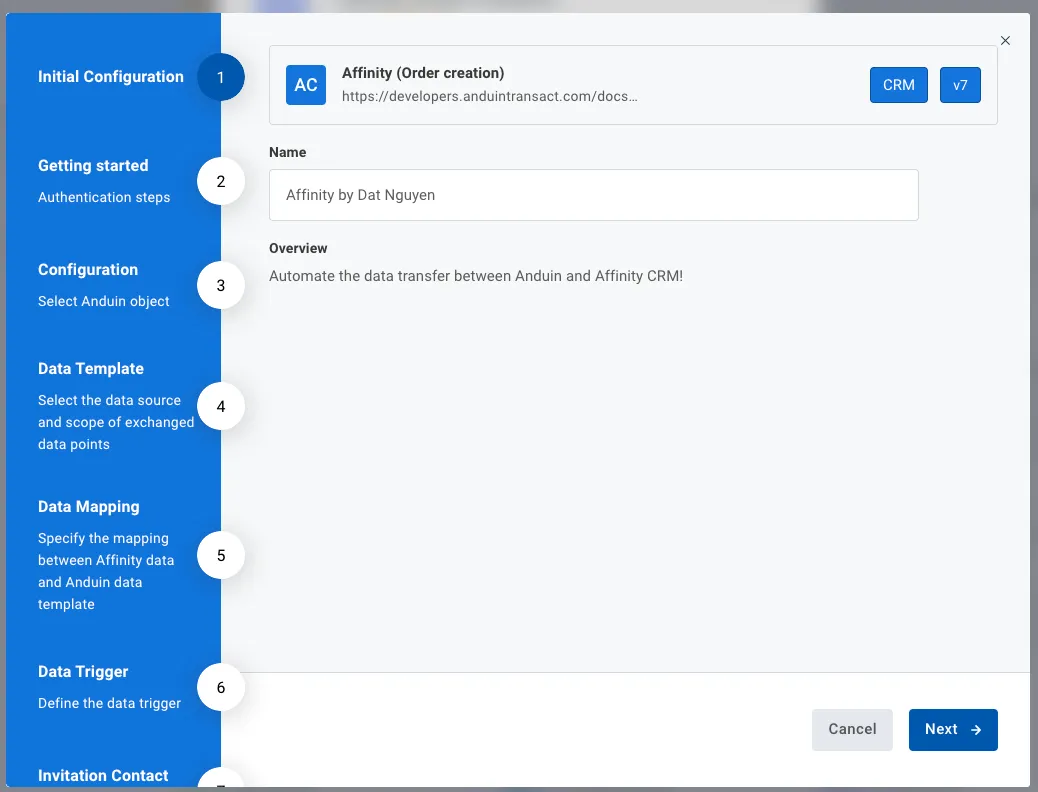This screenshot has height=792, width=1038.
Task: Click the AC Affinity app icon
Action: coord(306,85)
